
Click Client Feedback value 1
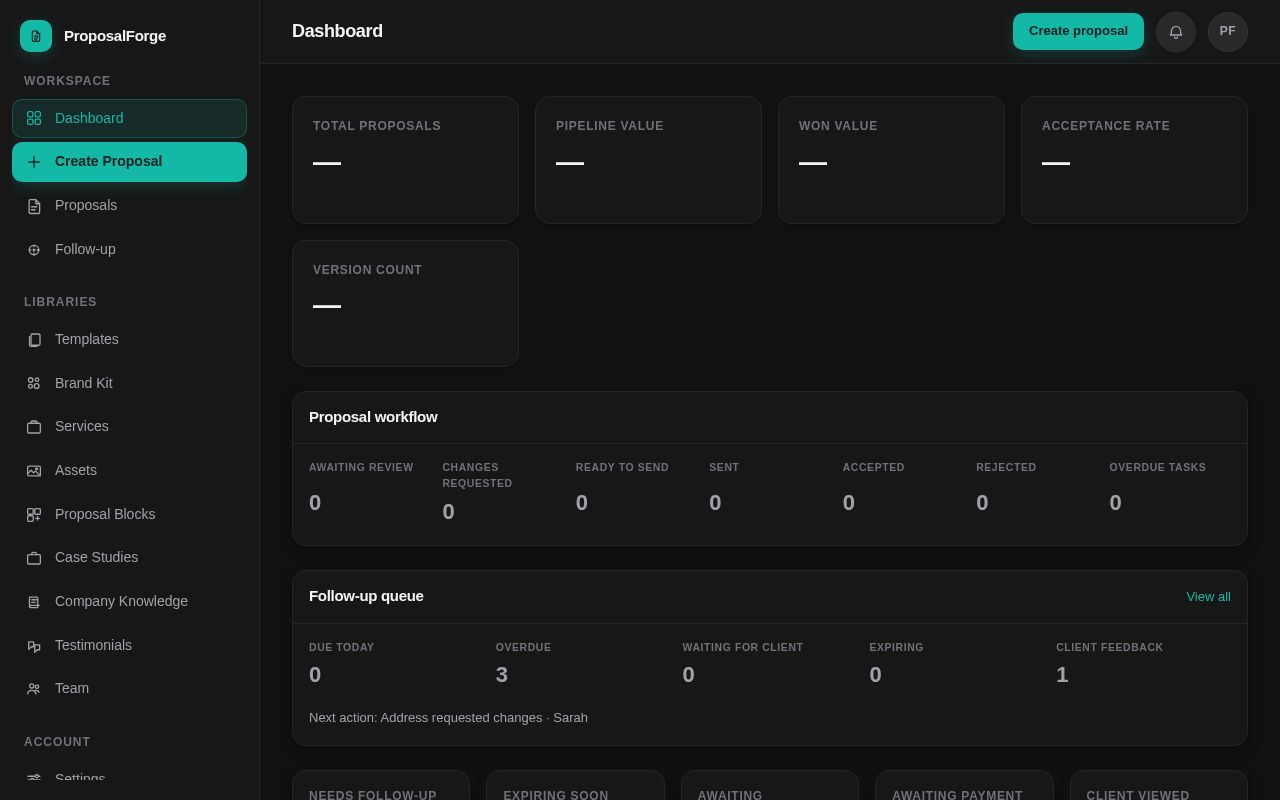[1062, 675]
